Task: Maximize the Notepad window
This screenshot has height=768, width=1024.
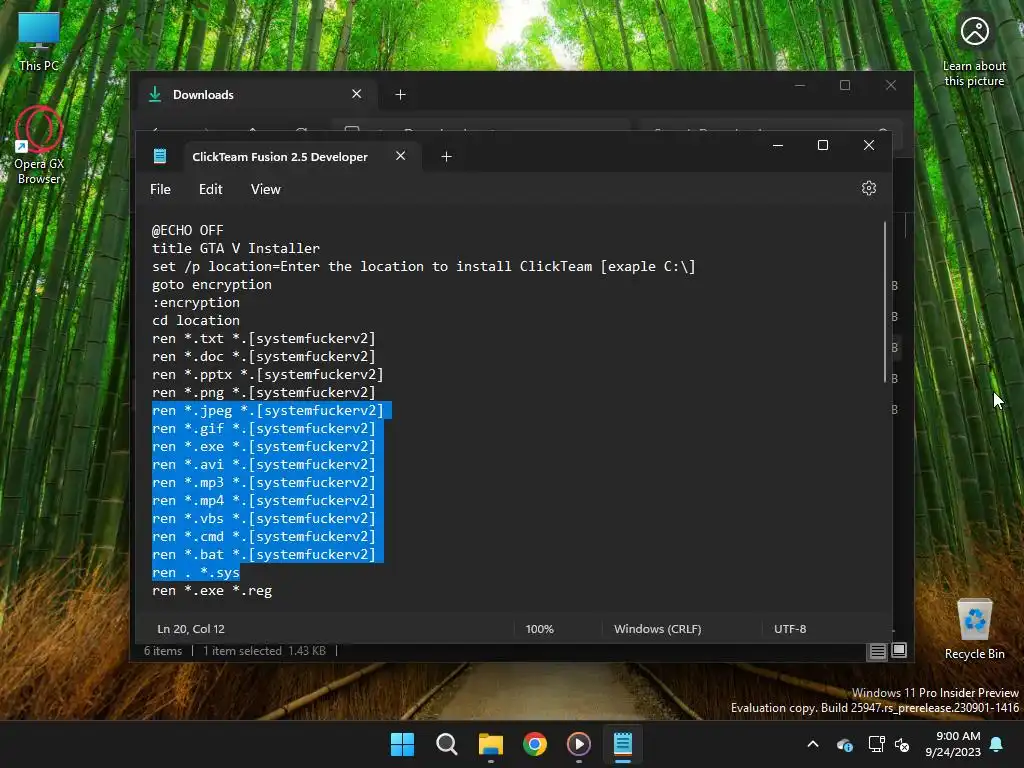Action: [x=823, y=145]
